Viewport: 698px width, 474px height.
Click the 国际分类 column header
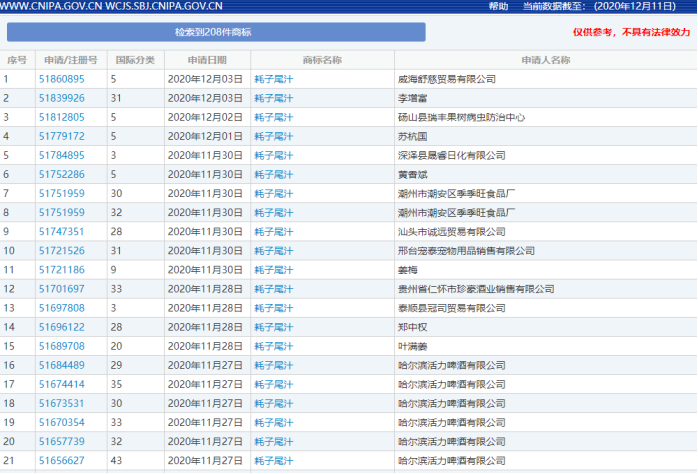coord(135,60)
